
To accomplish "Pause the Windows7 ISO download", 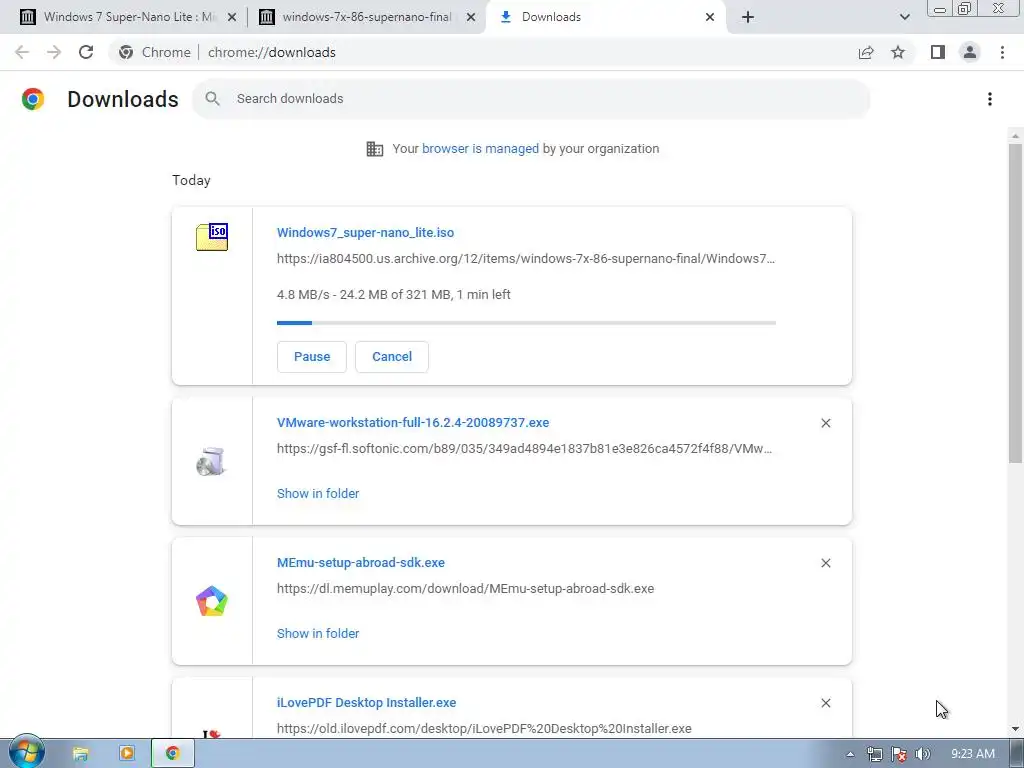I will pyautogui.click(x=312, y=357).
